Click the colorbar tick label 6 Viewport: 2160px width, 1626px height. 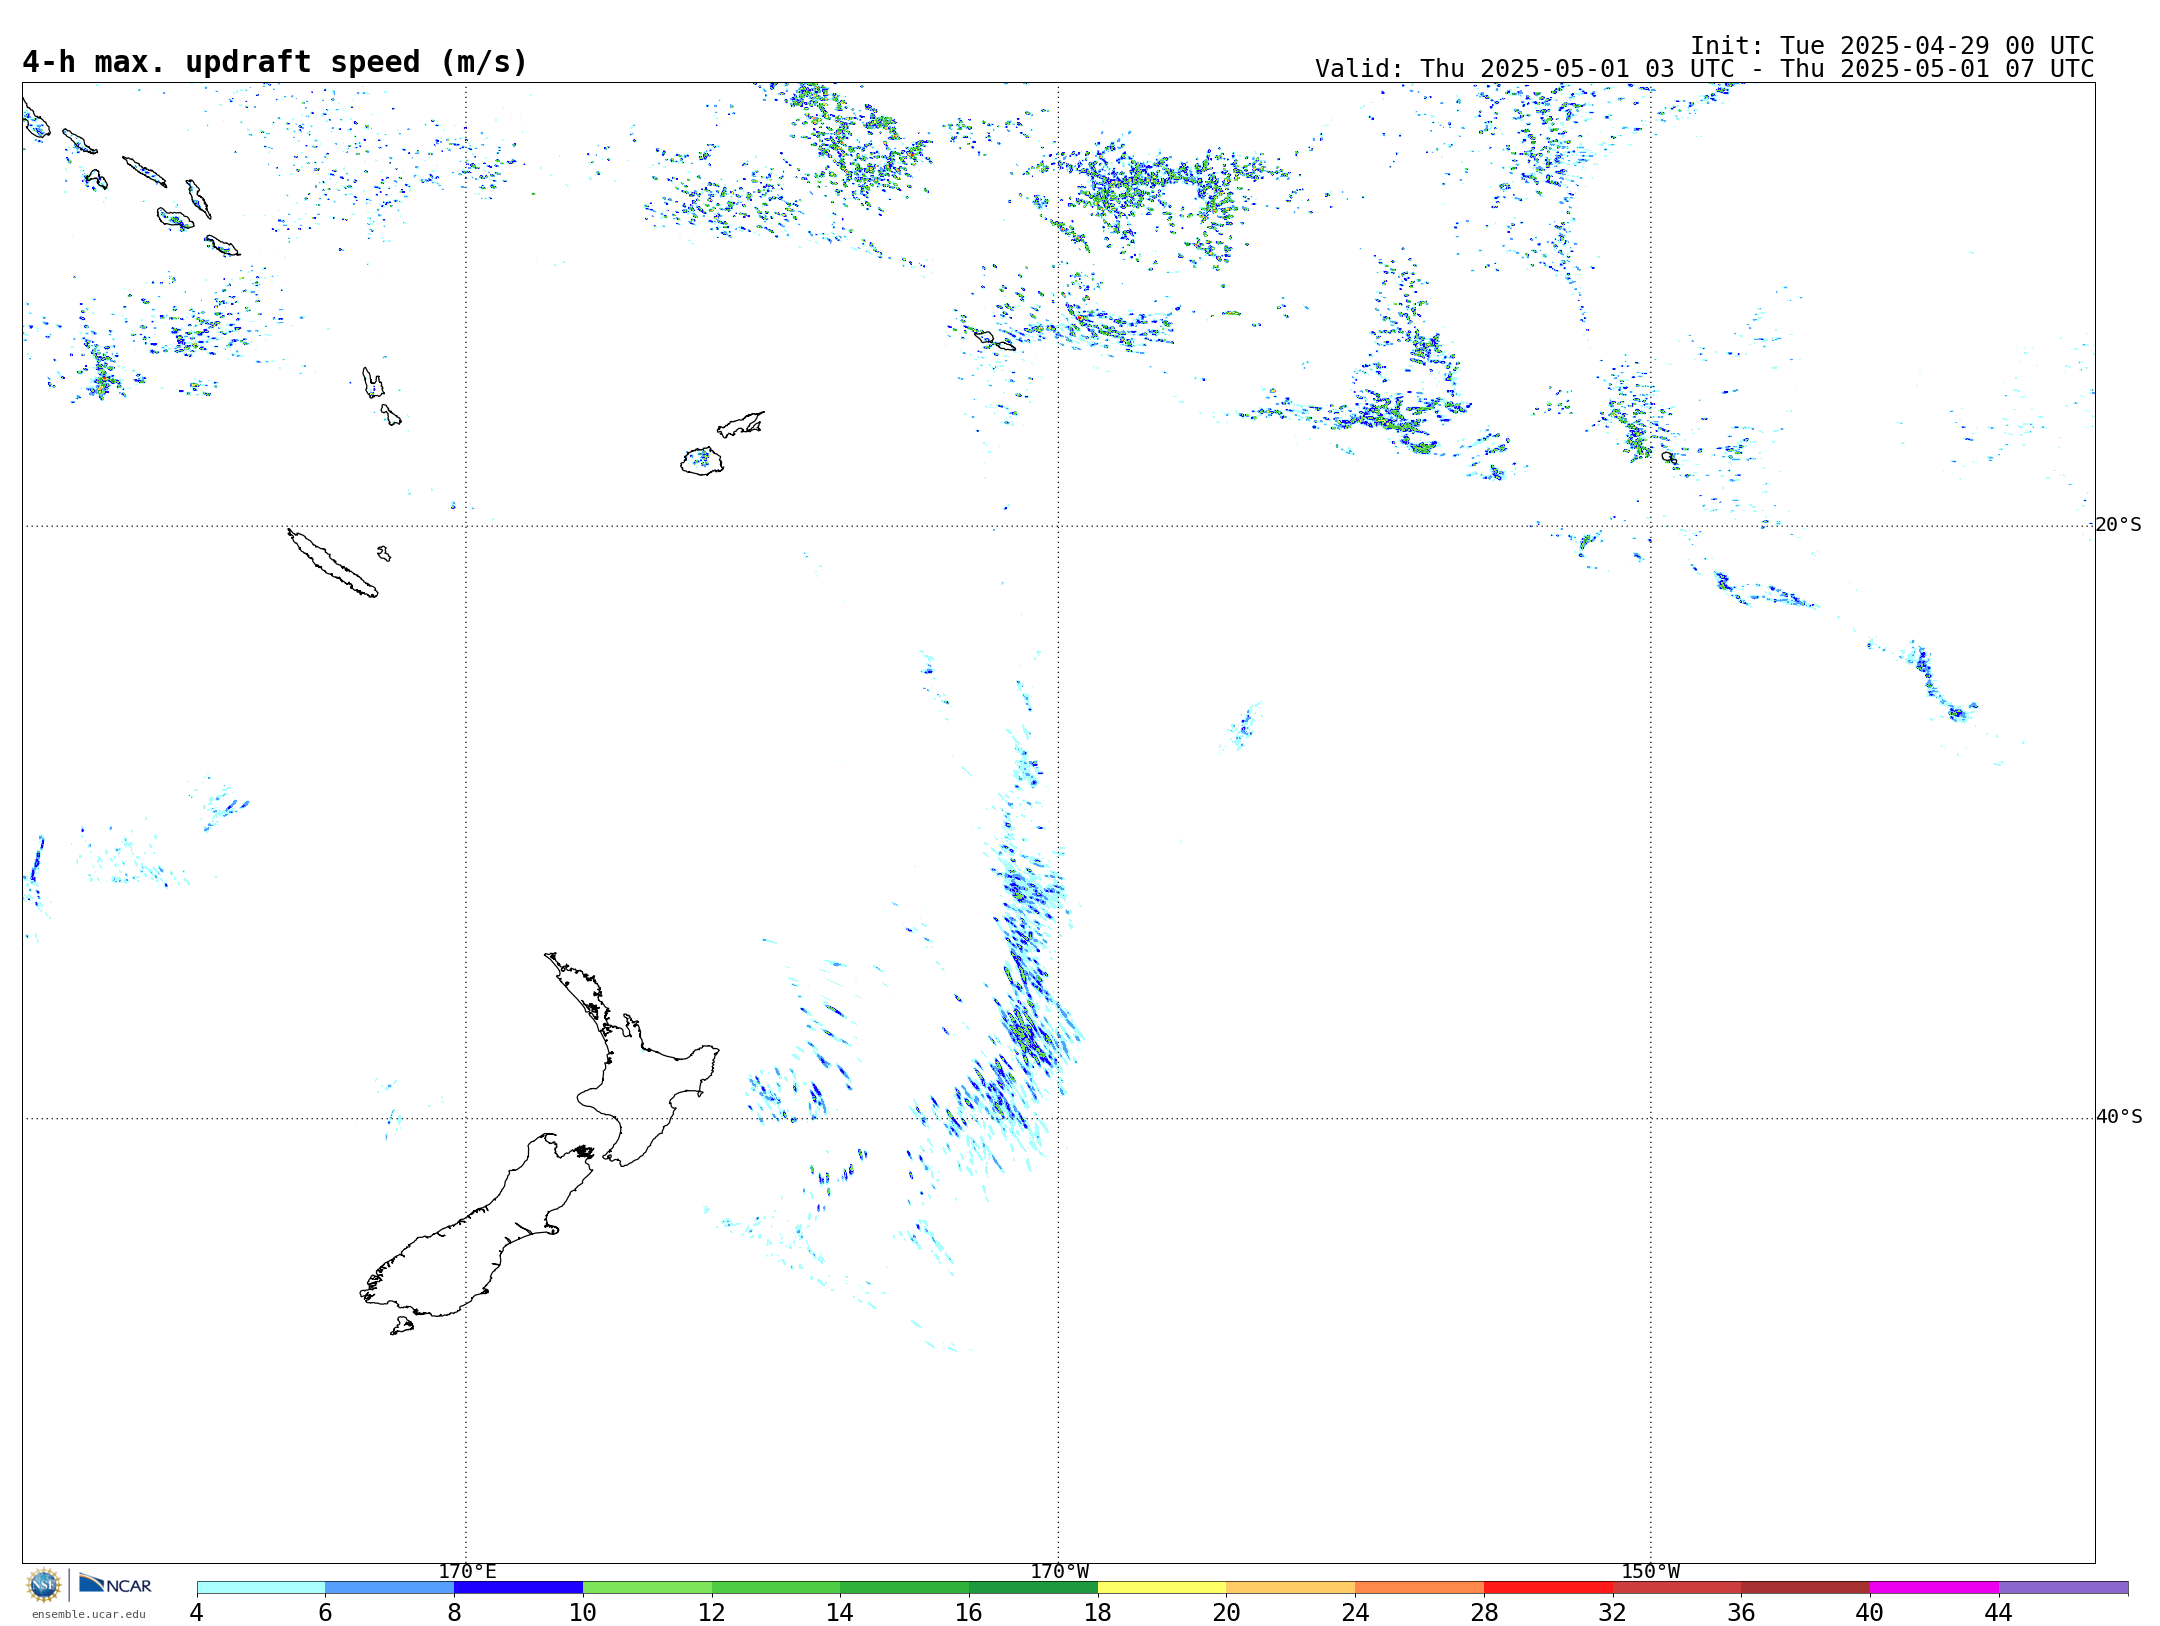pyautogui.click(x=325, y=1612)
